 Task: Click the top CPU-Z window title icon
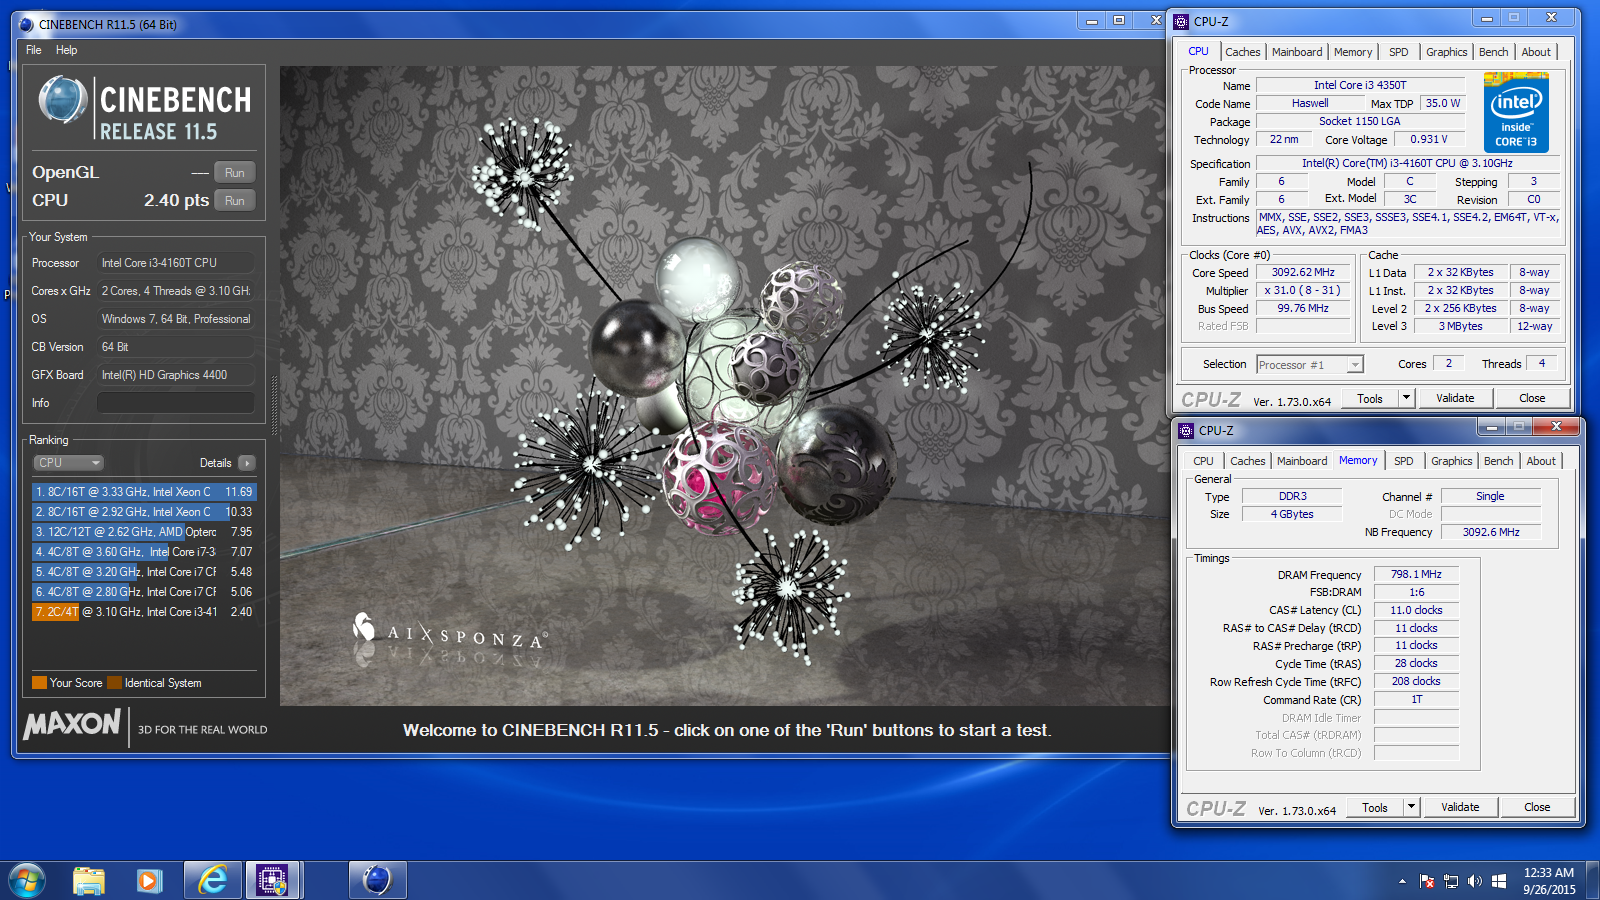coord(1182,21)
